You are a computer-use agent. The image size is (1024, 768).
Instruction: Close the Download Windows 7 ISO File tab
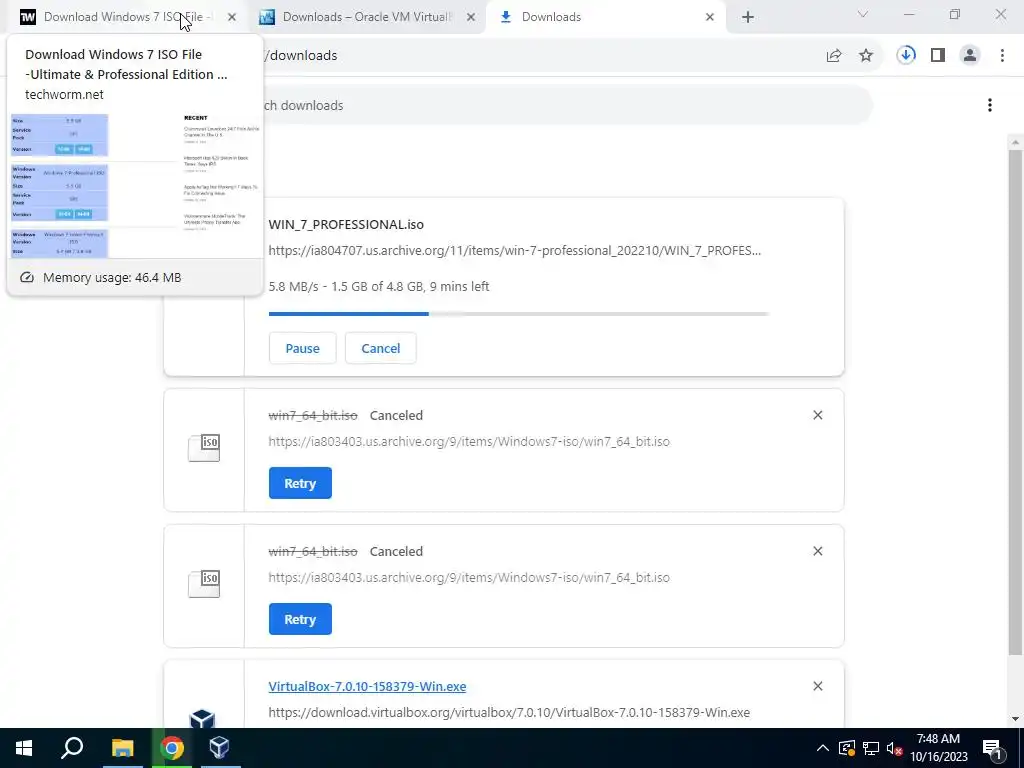231,17
